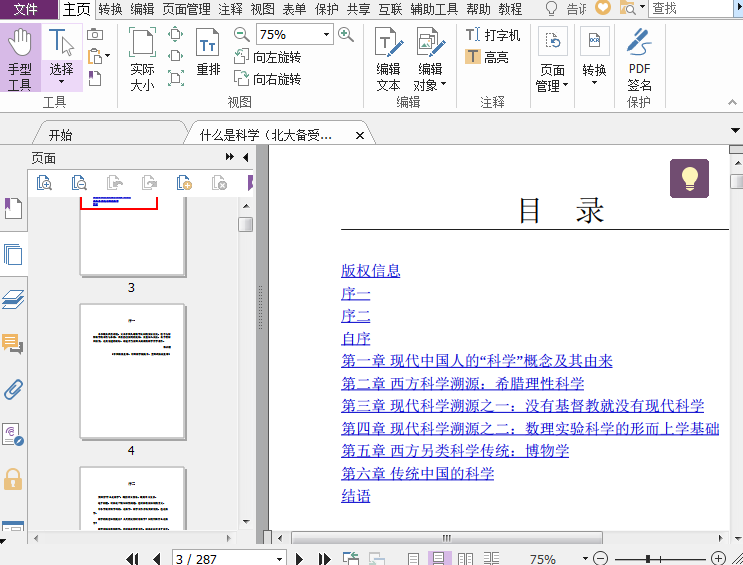743x565 pixels.
Task: Click the Fit Visible icon with corner brackets
Action: tap(176, 78)
